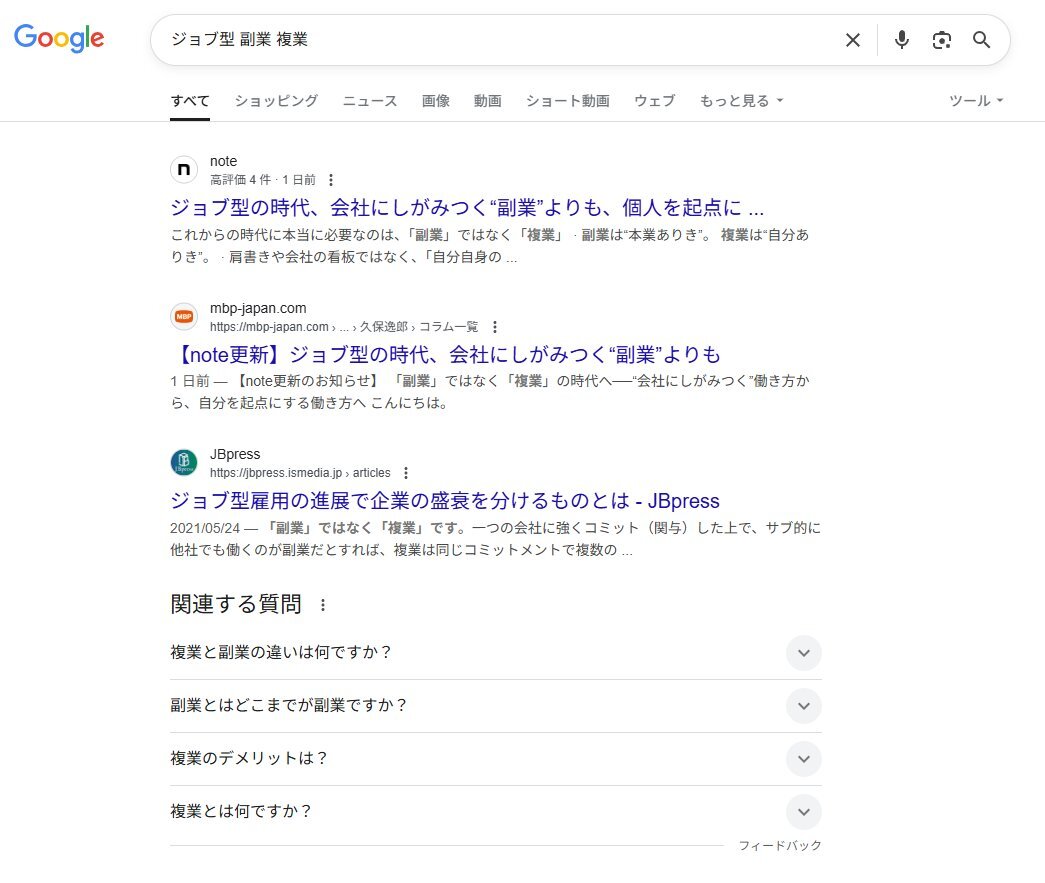Click the mbp-japan.com MBP favicon
This screenshot has width=1045, height=883.
(x=184, y=317)
